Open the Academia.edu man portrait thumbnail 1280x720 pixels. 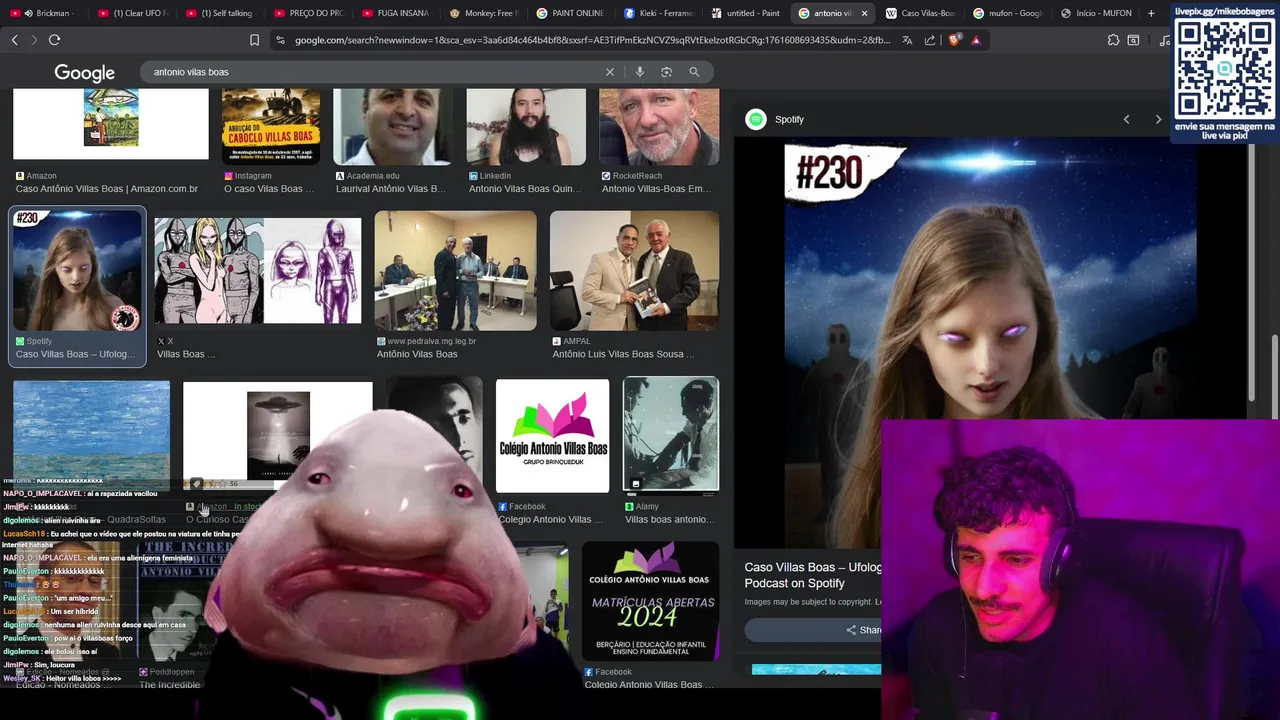tap(392, 126)
